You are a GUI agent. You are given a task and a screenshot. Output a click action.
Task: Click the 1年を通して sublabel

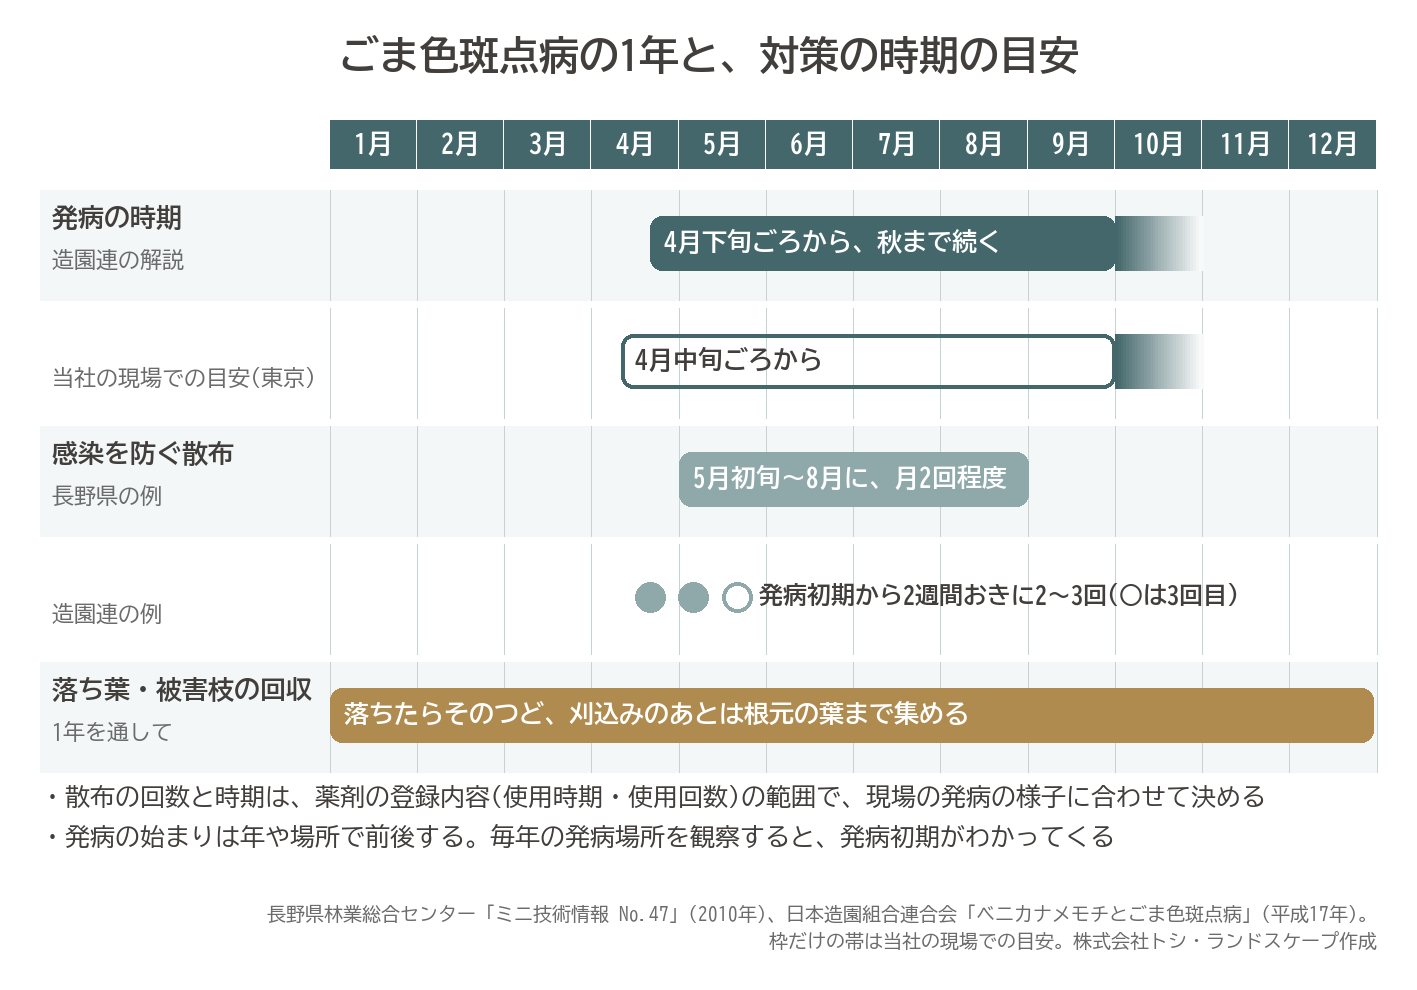pos(112,732)
